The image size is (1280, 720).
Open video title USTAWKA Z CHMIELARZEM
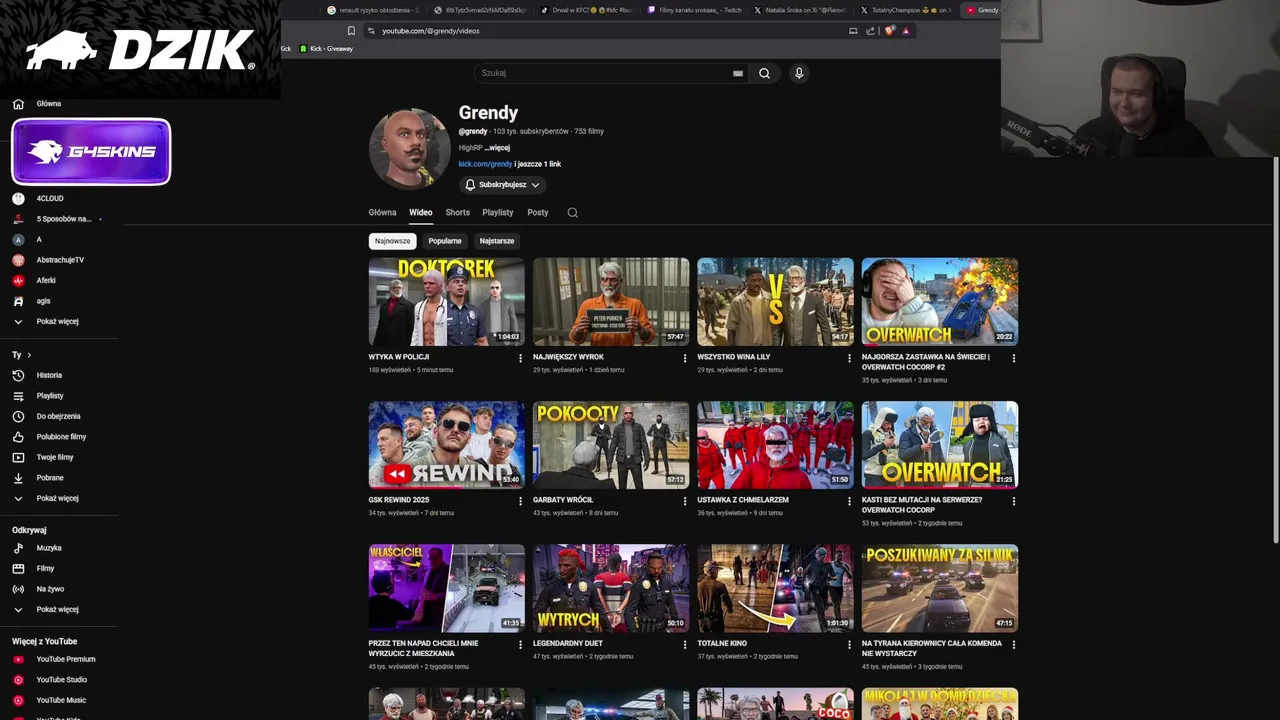743,500
